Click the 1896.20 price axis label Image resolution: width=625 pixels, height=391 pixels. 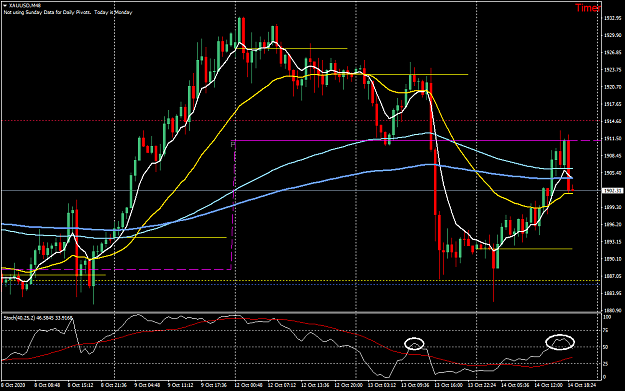pyautogui.click(x=613, y=224)
